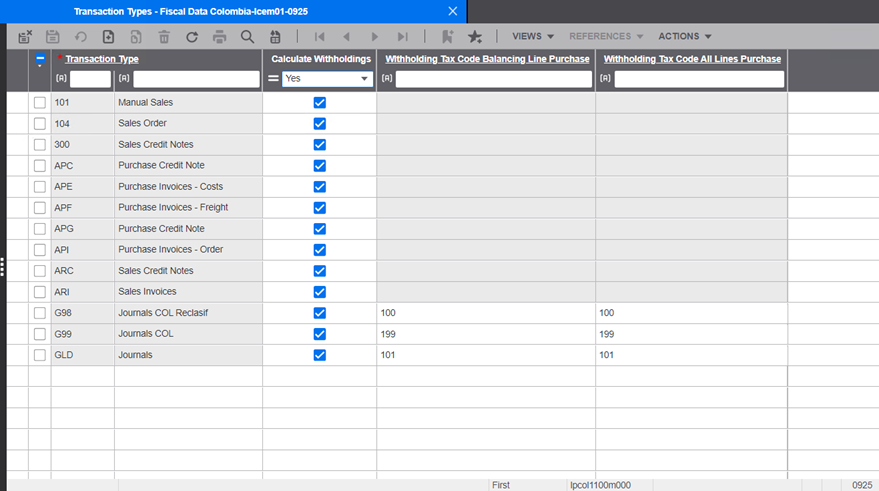Expand the VIEWS dropdown menu

point(533,37)
